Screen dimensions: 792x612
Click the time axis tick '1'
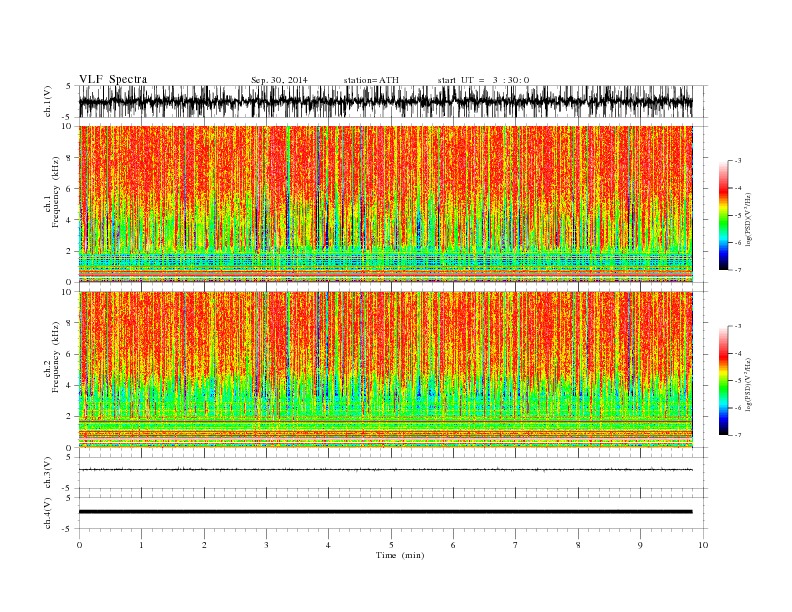pyautogui.click(x=141, y=545)
